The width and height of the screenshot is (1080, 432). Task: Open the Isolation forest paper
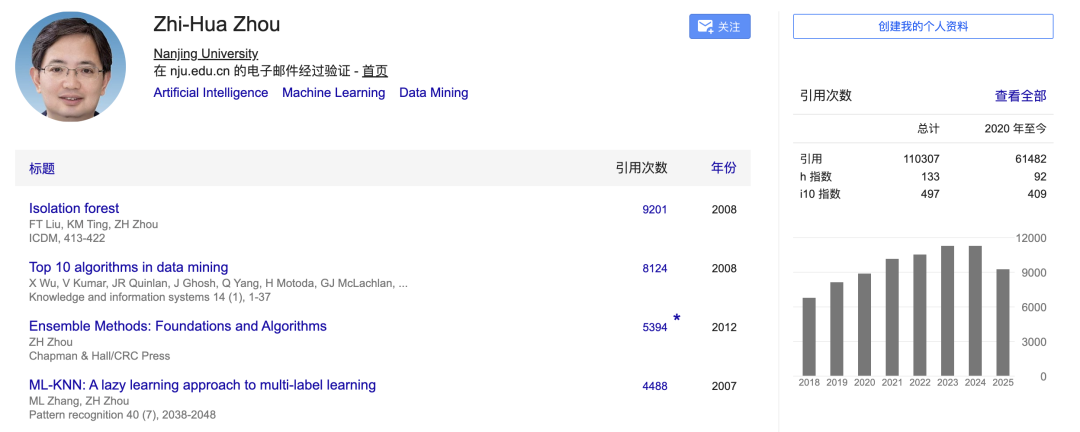tap(74, 209)
